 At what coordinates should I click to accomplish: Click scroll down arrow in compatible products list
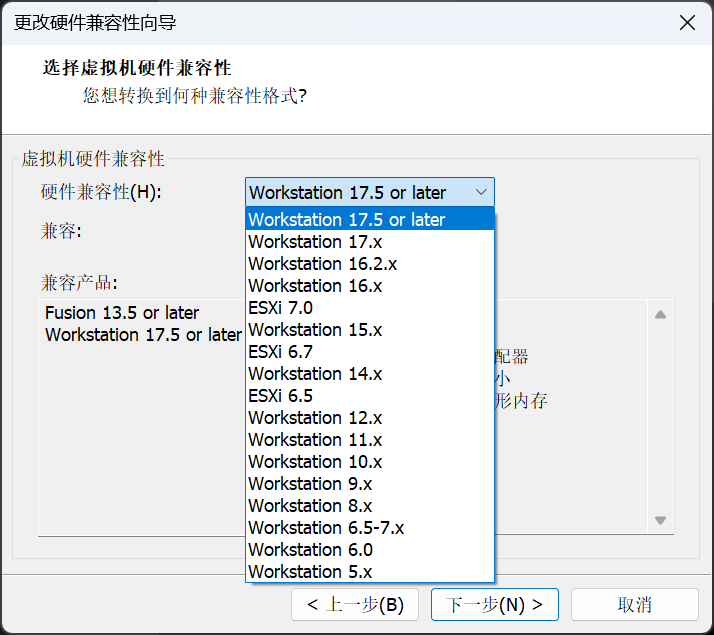click(x=660, y=520)
